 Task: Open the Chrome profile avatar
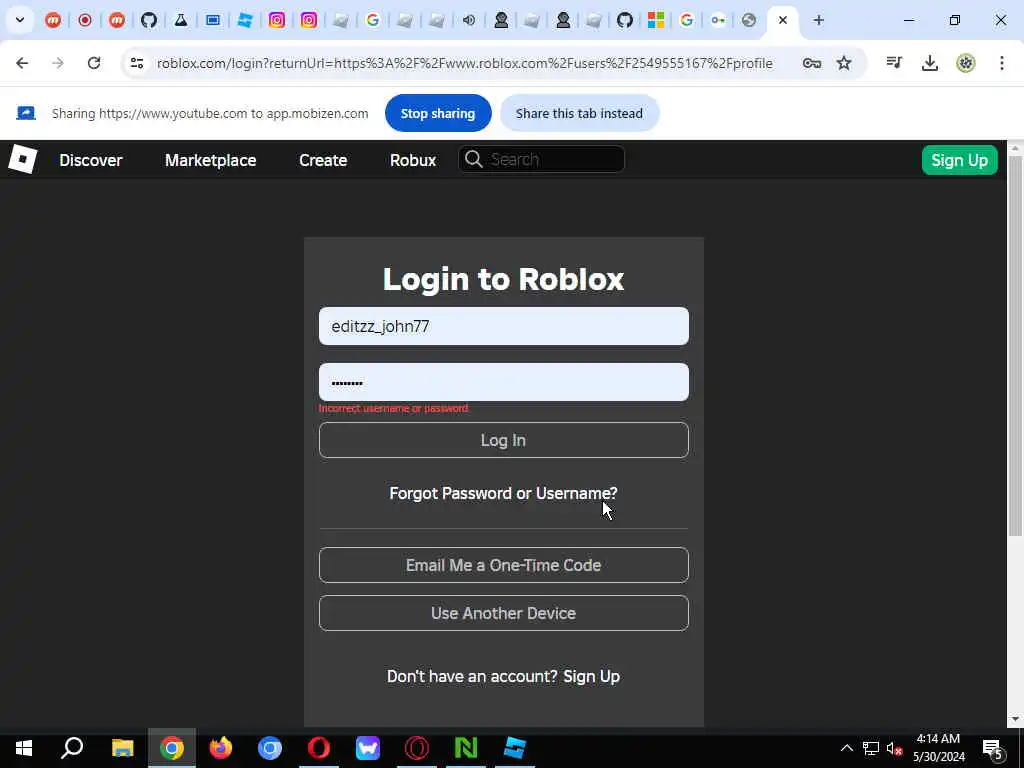(965, 63)
